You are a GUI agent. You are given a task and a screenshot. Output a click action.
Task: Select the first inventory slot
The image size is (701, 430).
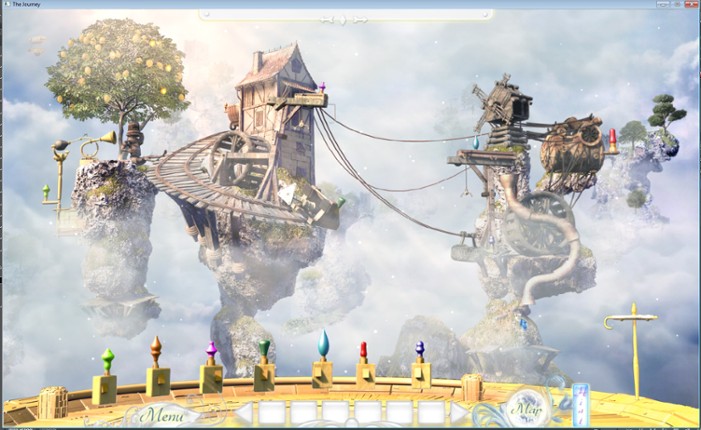pos(271,412)
